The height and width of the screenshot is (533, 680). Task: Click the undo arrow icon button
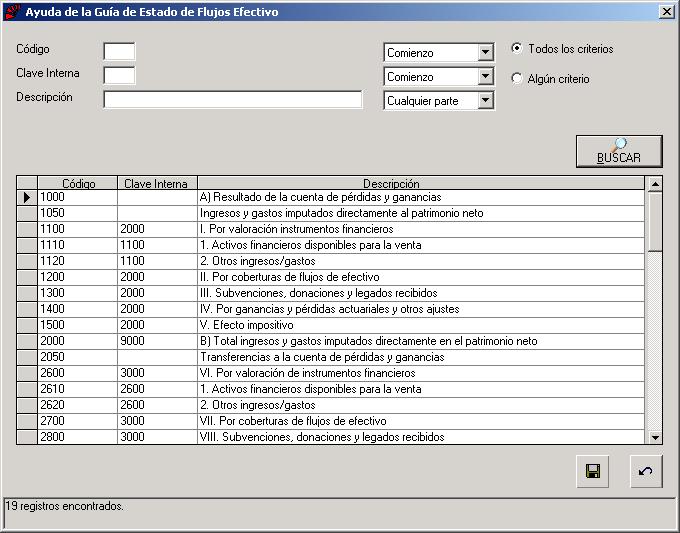(x=646, y=471)
